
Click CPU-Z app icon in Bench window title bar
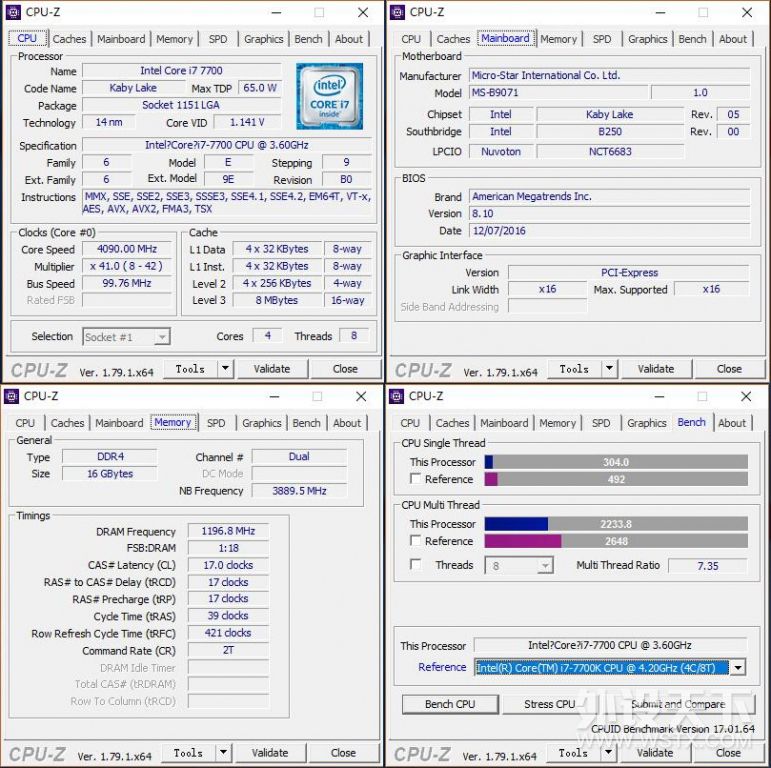click(x=396, y=396)
